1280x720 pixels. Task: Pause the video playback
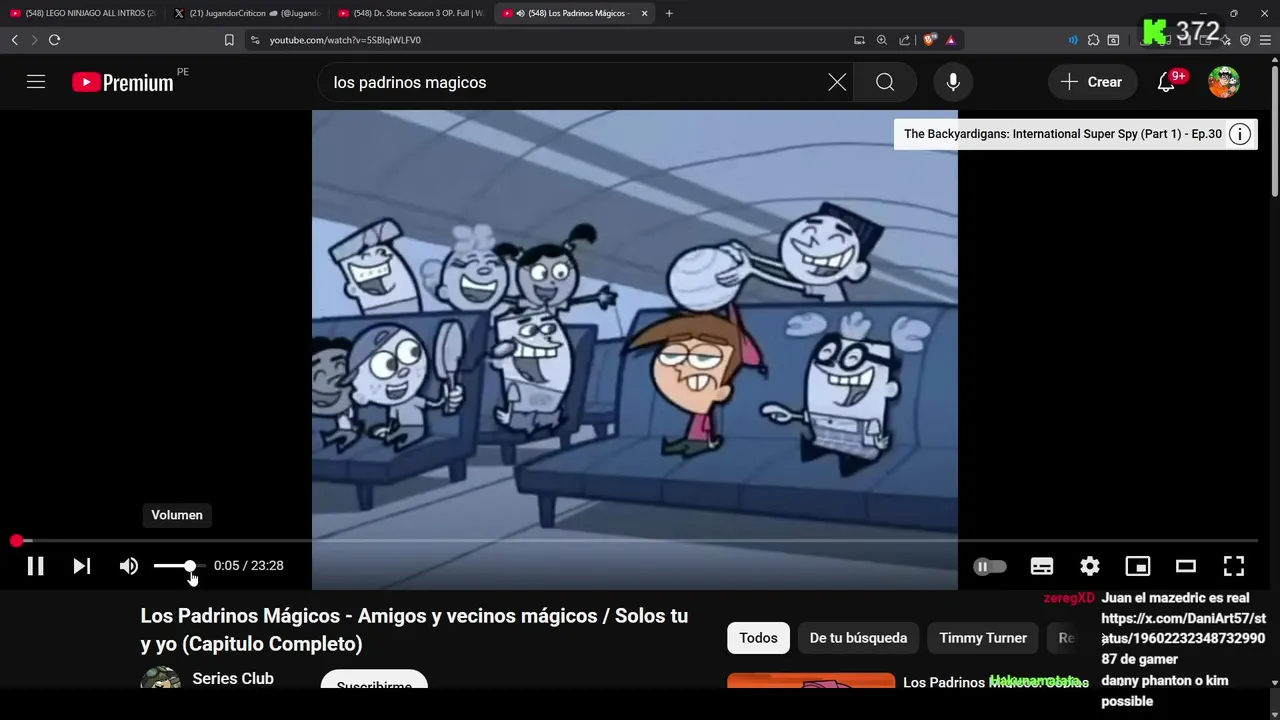(35, 566)
